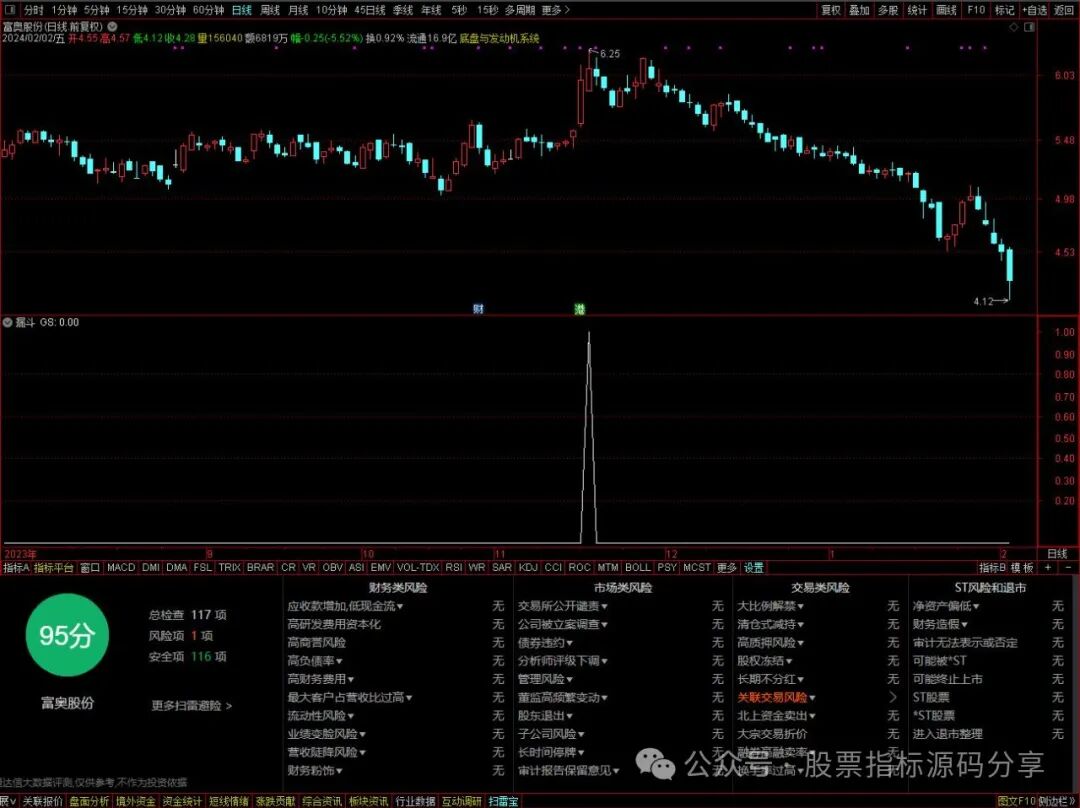Click the 标记 mark button
The image size is (1080, 808).
(x=1005, y=10)
